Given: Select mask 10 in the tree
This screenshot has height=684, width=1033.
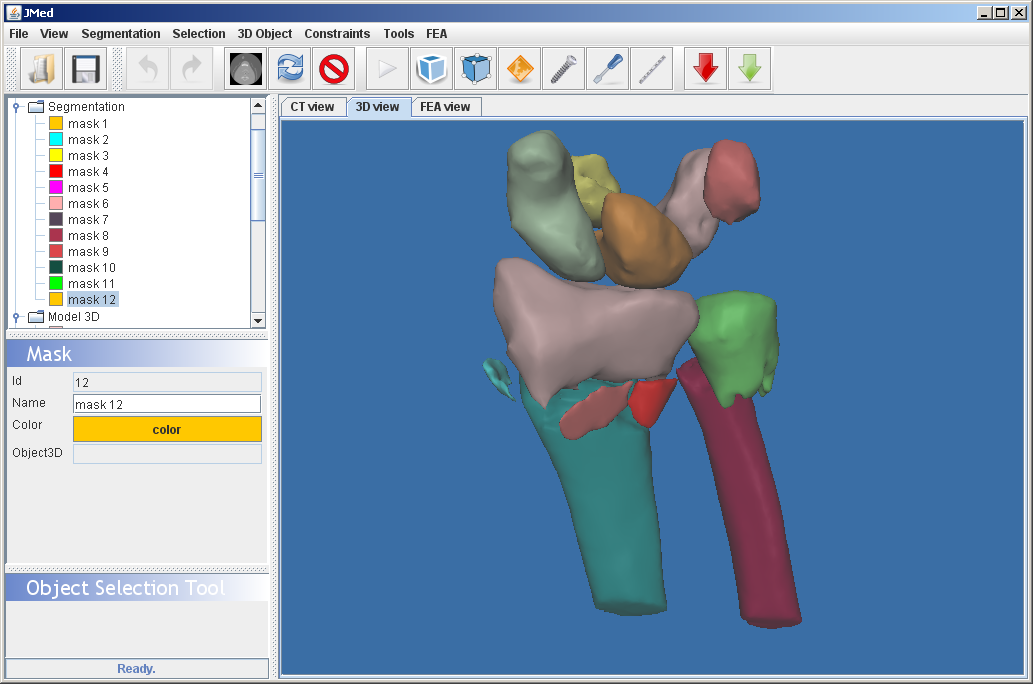Looking at the screenshot, I should (x=91, y=268).
